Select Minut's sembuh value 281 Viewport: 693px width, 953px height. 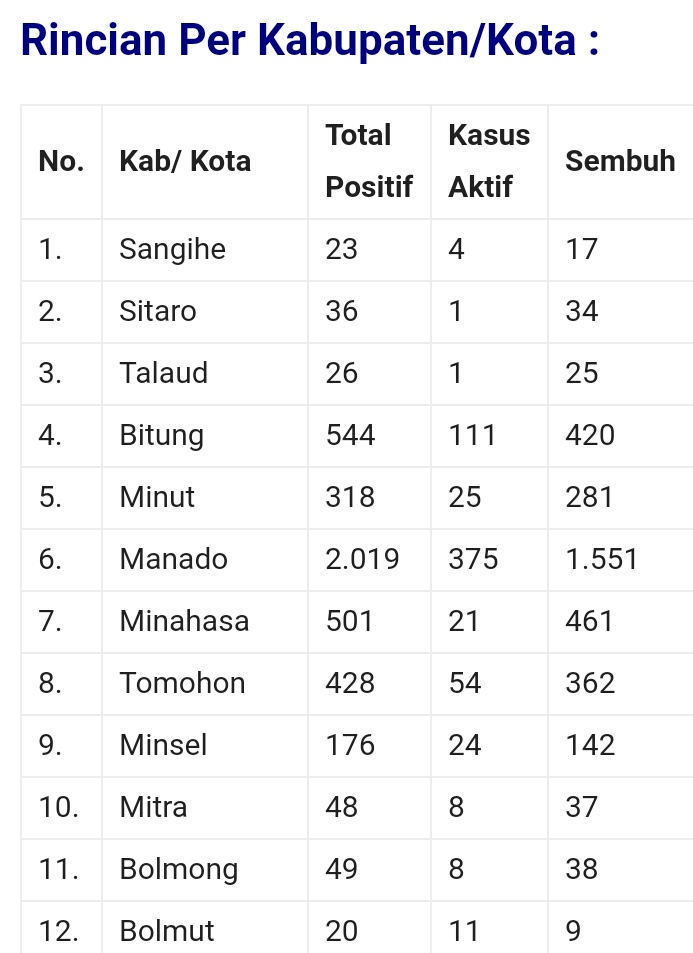589,497
